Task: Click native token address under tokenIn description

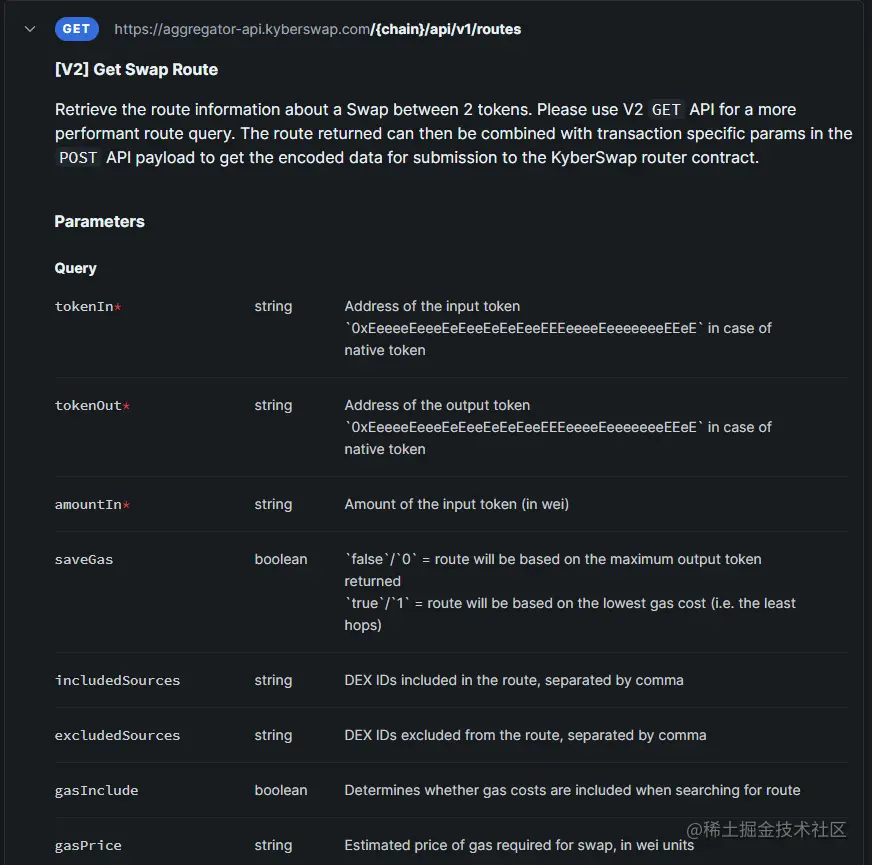Action: coord(524,328)
